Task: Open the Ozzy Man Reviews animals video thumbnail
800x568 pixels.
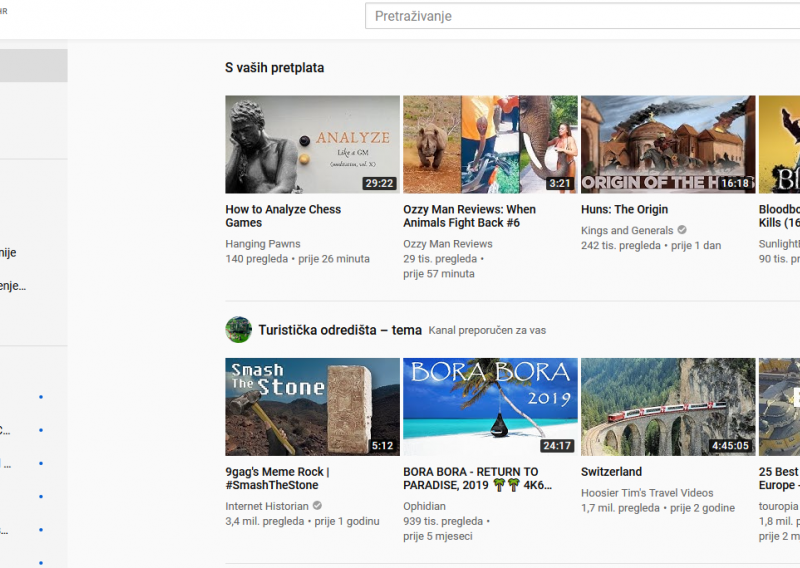Action: click(x=490, y=144)
